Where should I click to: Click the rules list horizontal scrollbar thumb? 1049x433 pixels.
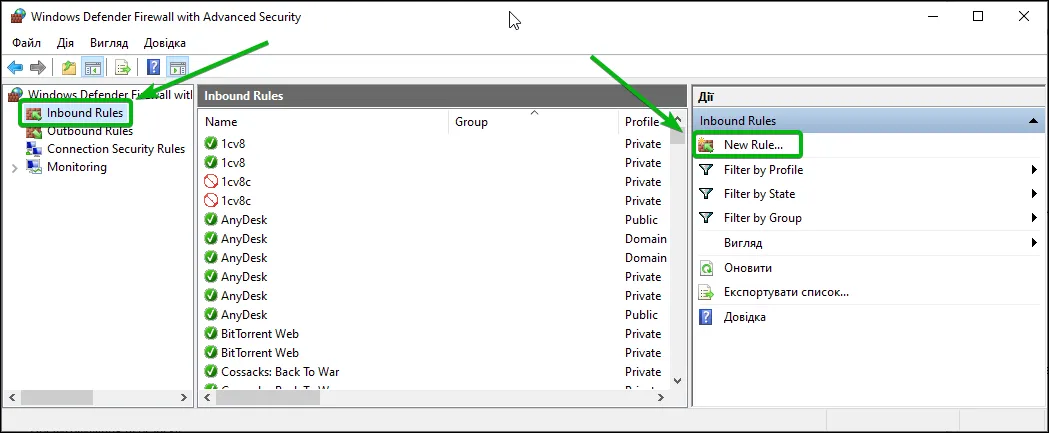coord(268,398)
